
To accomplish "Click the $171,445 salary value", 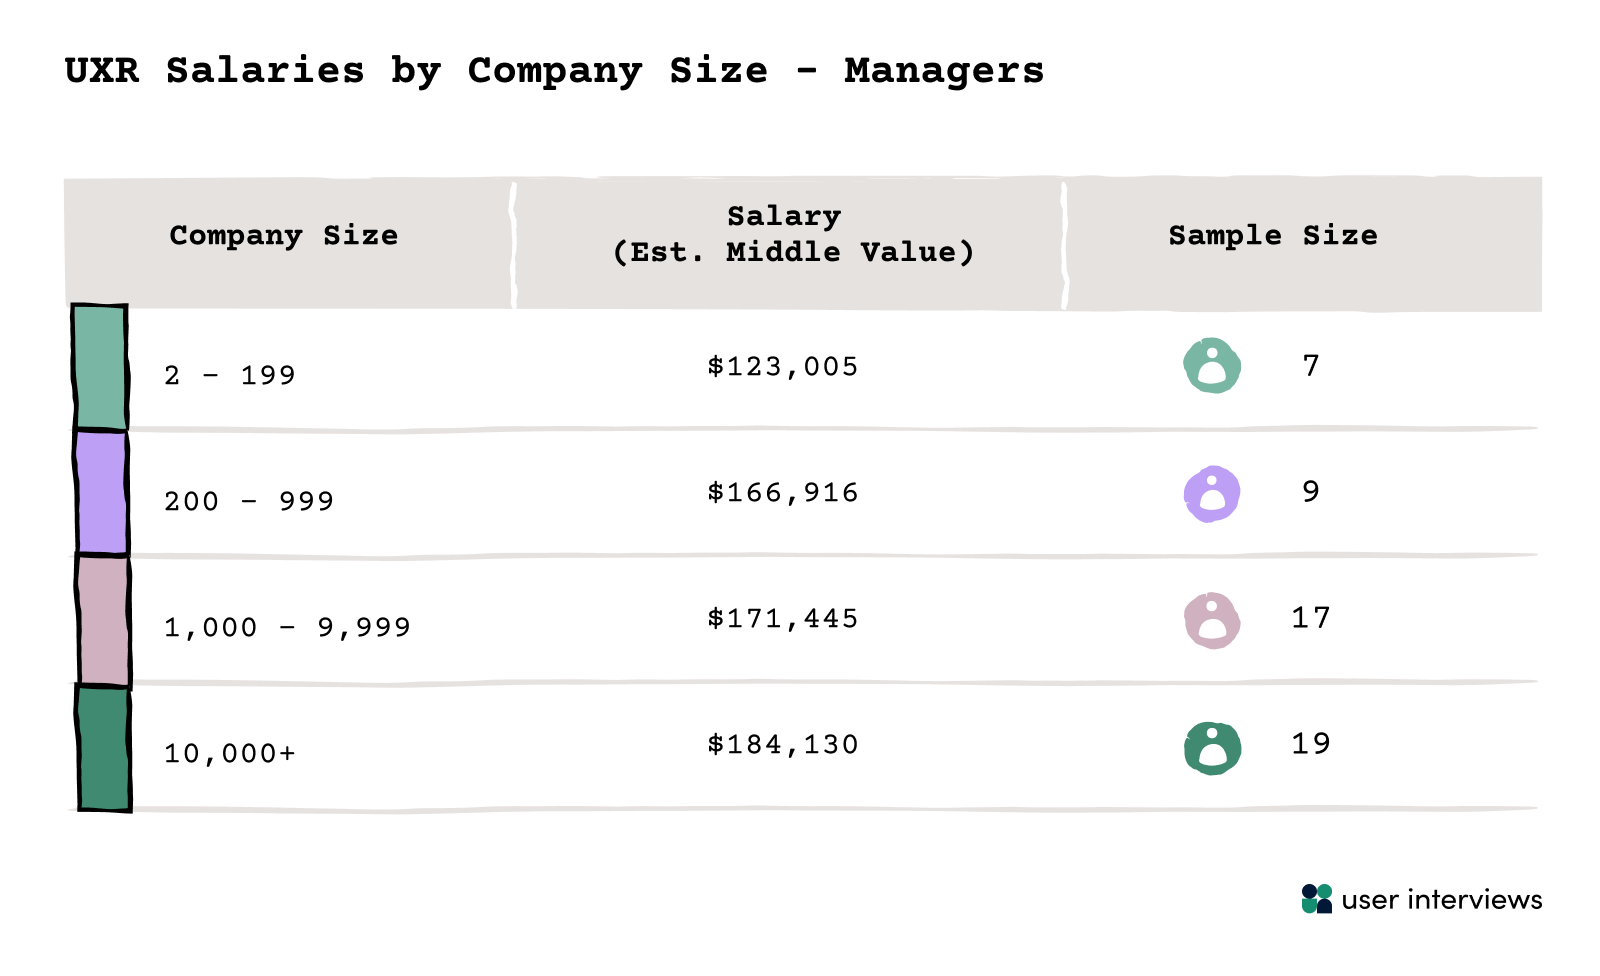I will point(782,619).
